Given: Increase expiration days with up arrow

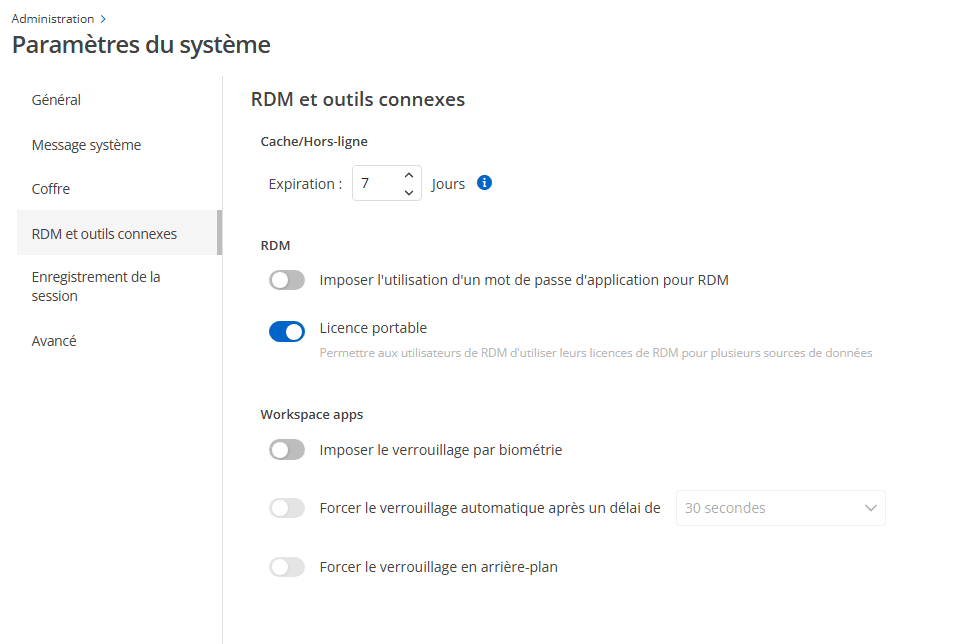Looking at the screenshot, I should [x=408, y=175].
